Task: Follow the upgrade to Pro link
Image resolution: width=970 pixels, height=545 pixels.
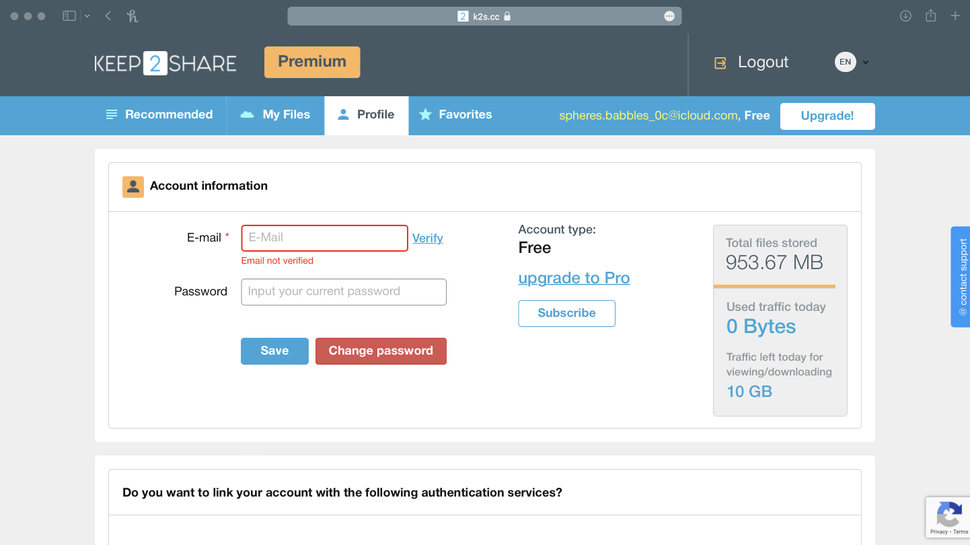Action: [x=574, y=278]
